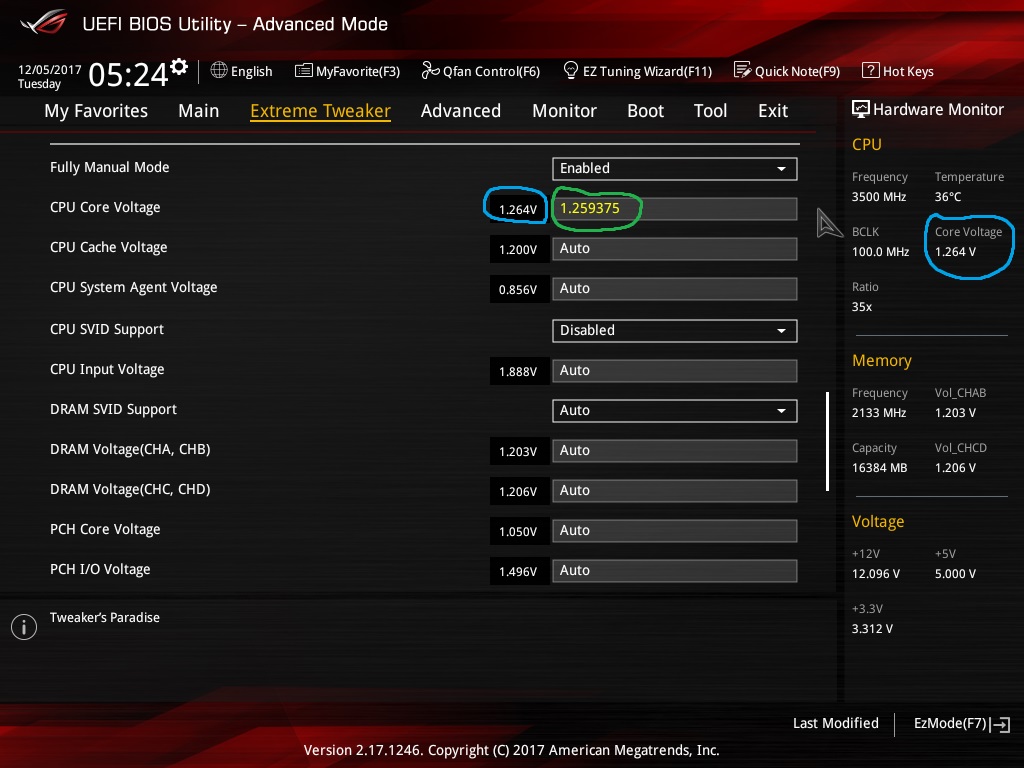
Task: Click the 12.096 V reading
Action: [876, 574]
